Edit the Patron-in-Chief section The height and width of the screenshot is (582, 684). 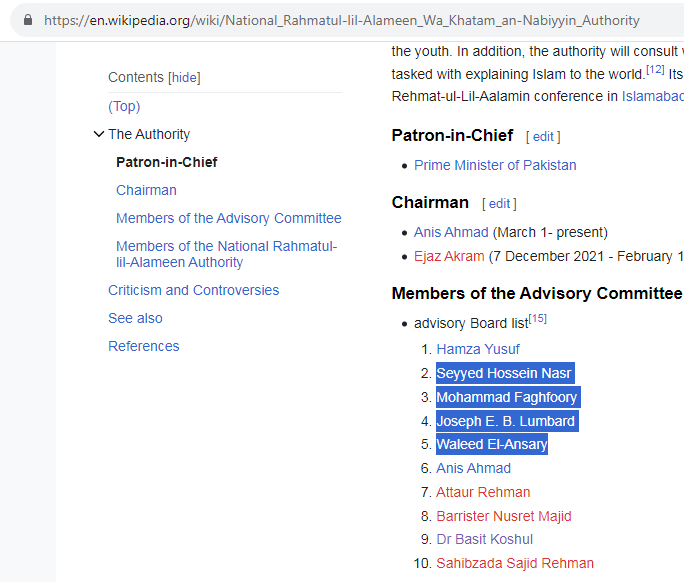tap(543, 137)
